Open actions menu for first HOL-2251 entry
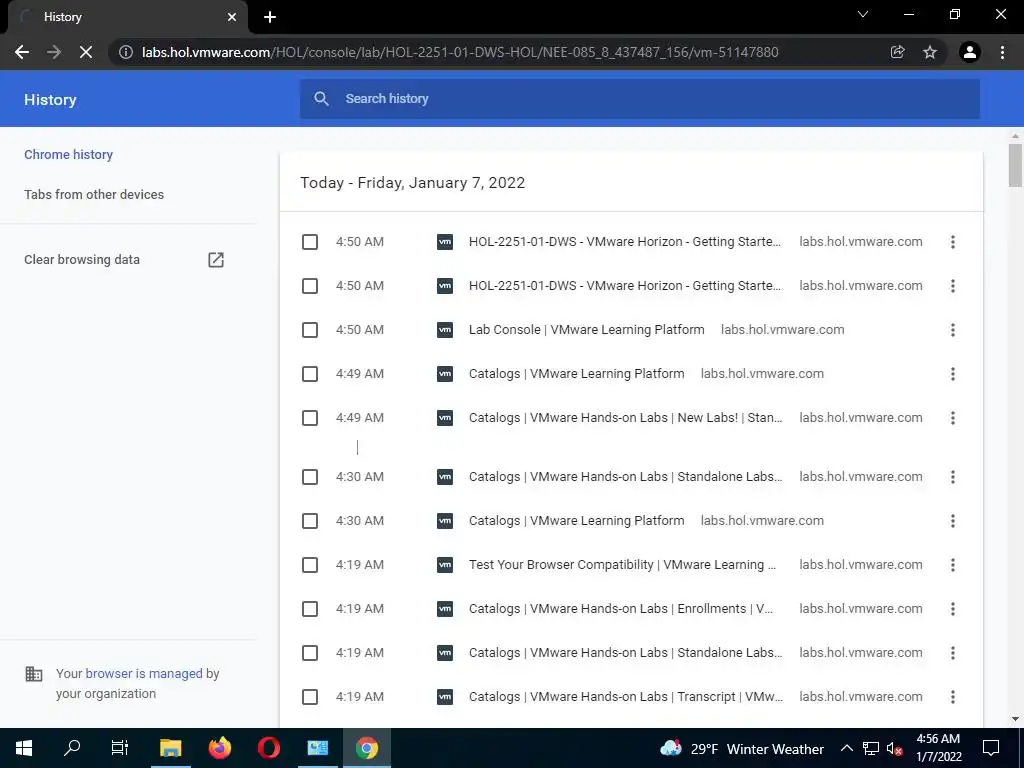Viewport: 1024px width, 768px height. (x=953, y=242)
